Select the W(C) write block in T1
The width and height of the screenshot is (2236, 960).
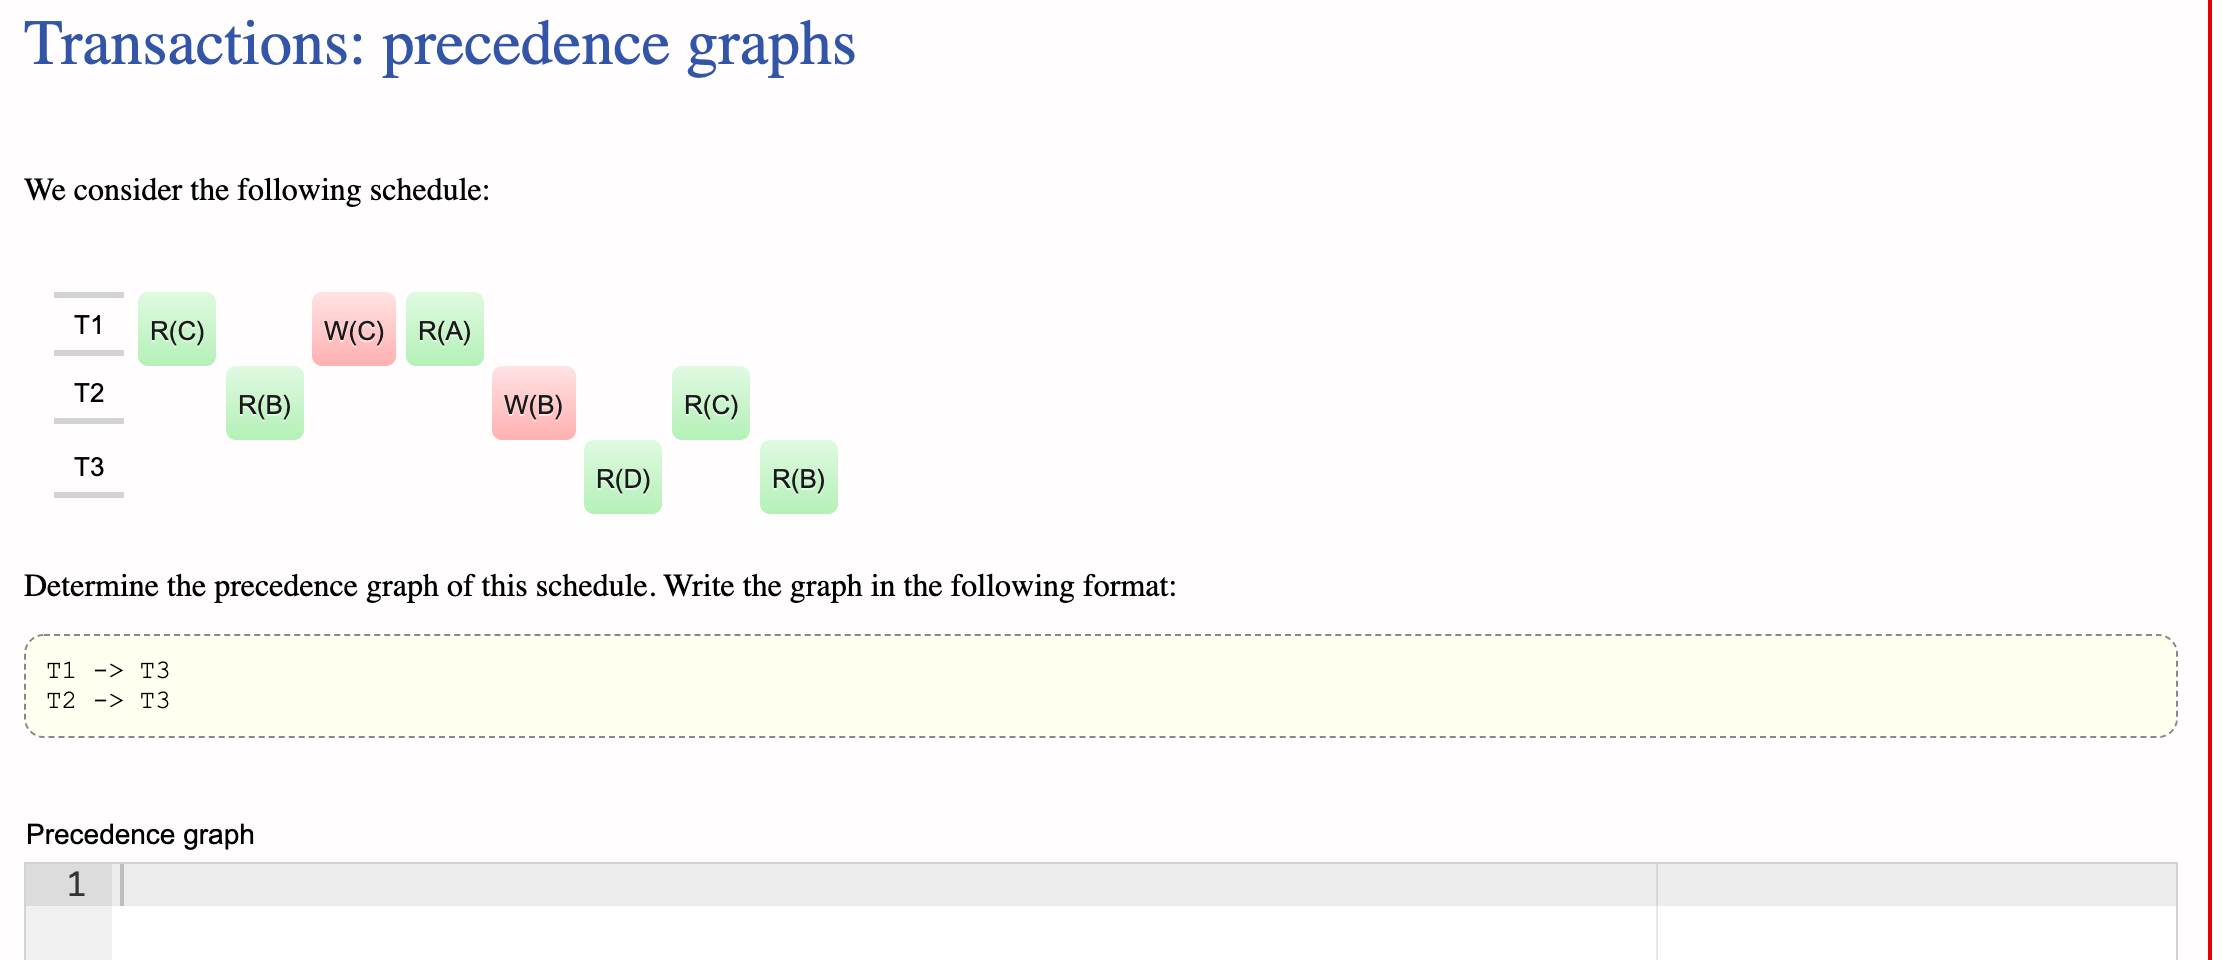(353, 330)
